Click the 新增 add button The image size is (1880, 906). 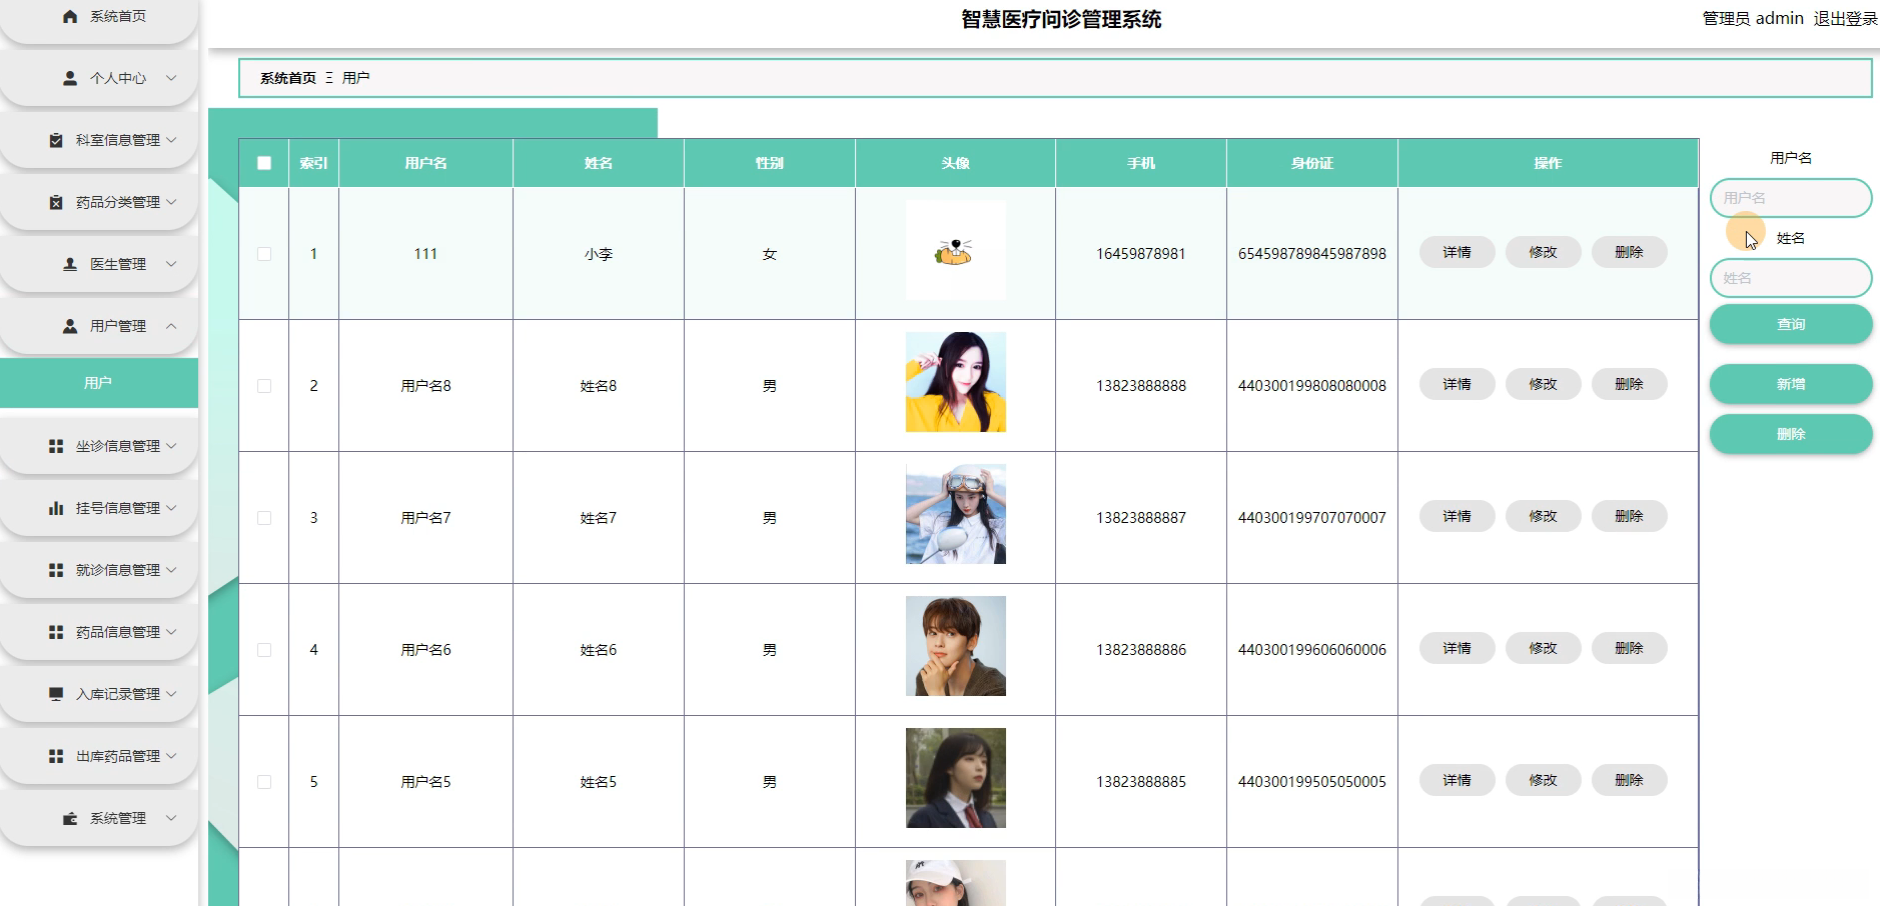tap(1791, 384)
